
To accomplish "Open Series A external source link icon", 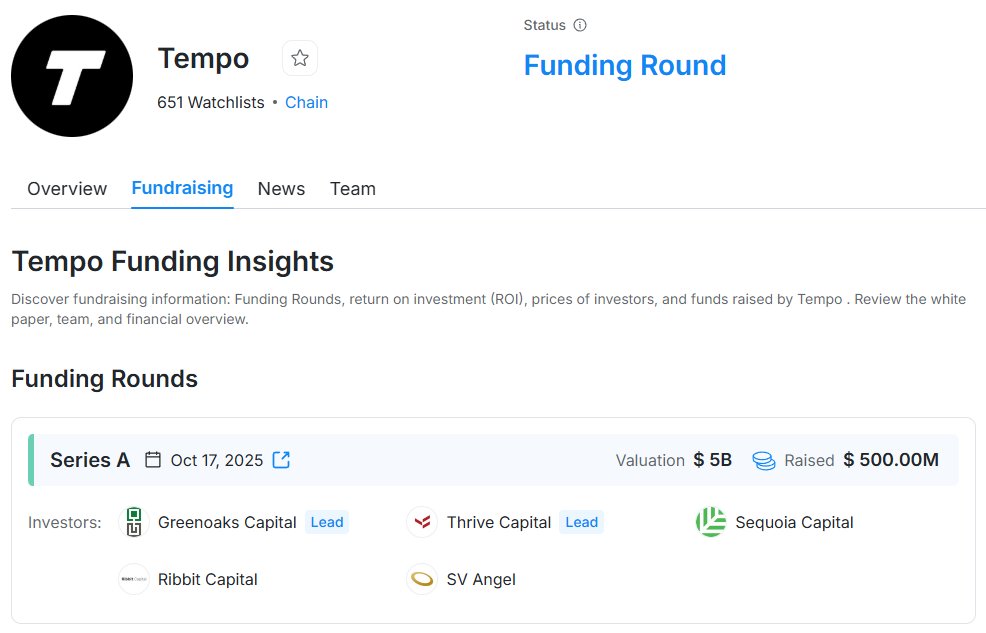I will coord(281,460).
